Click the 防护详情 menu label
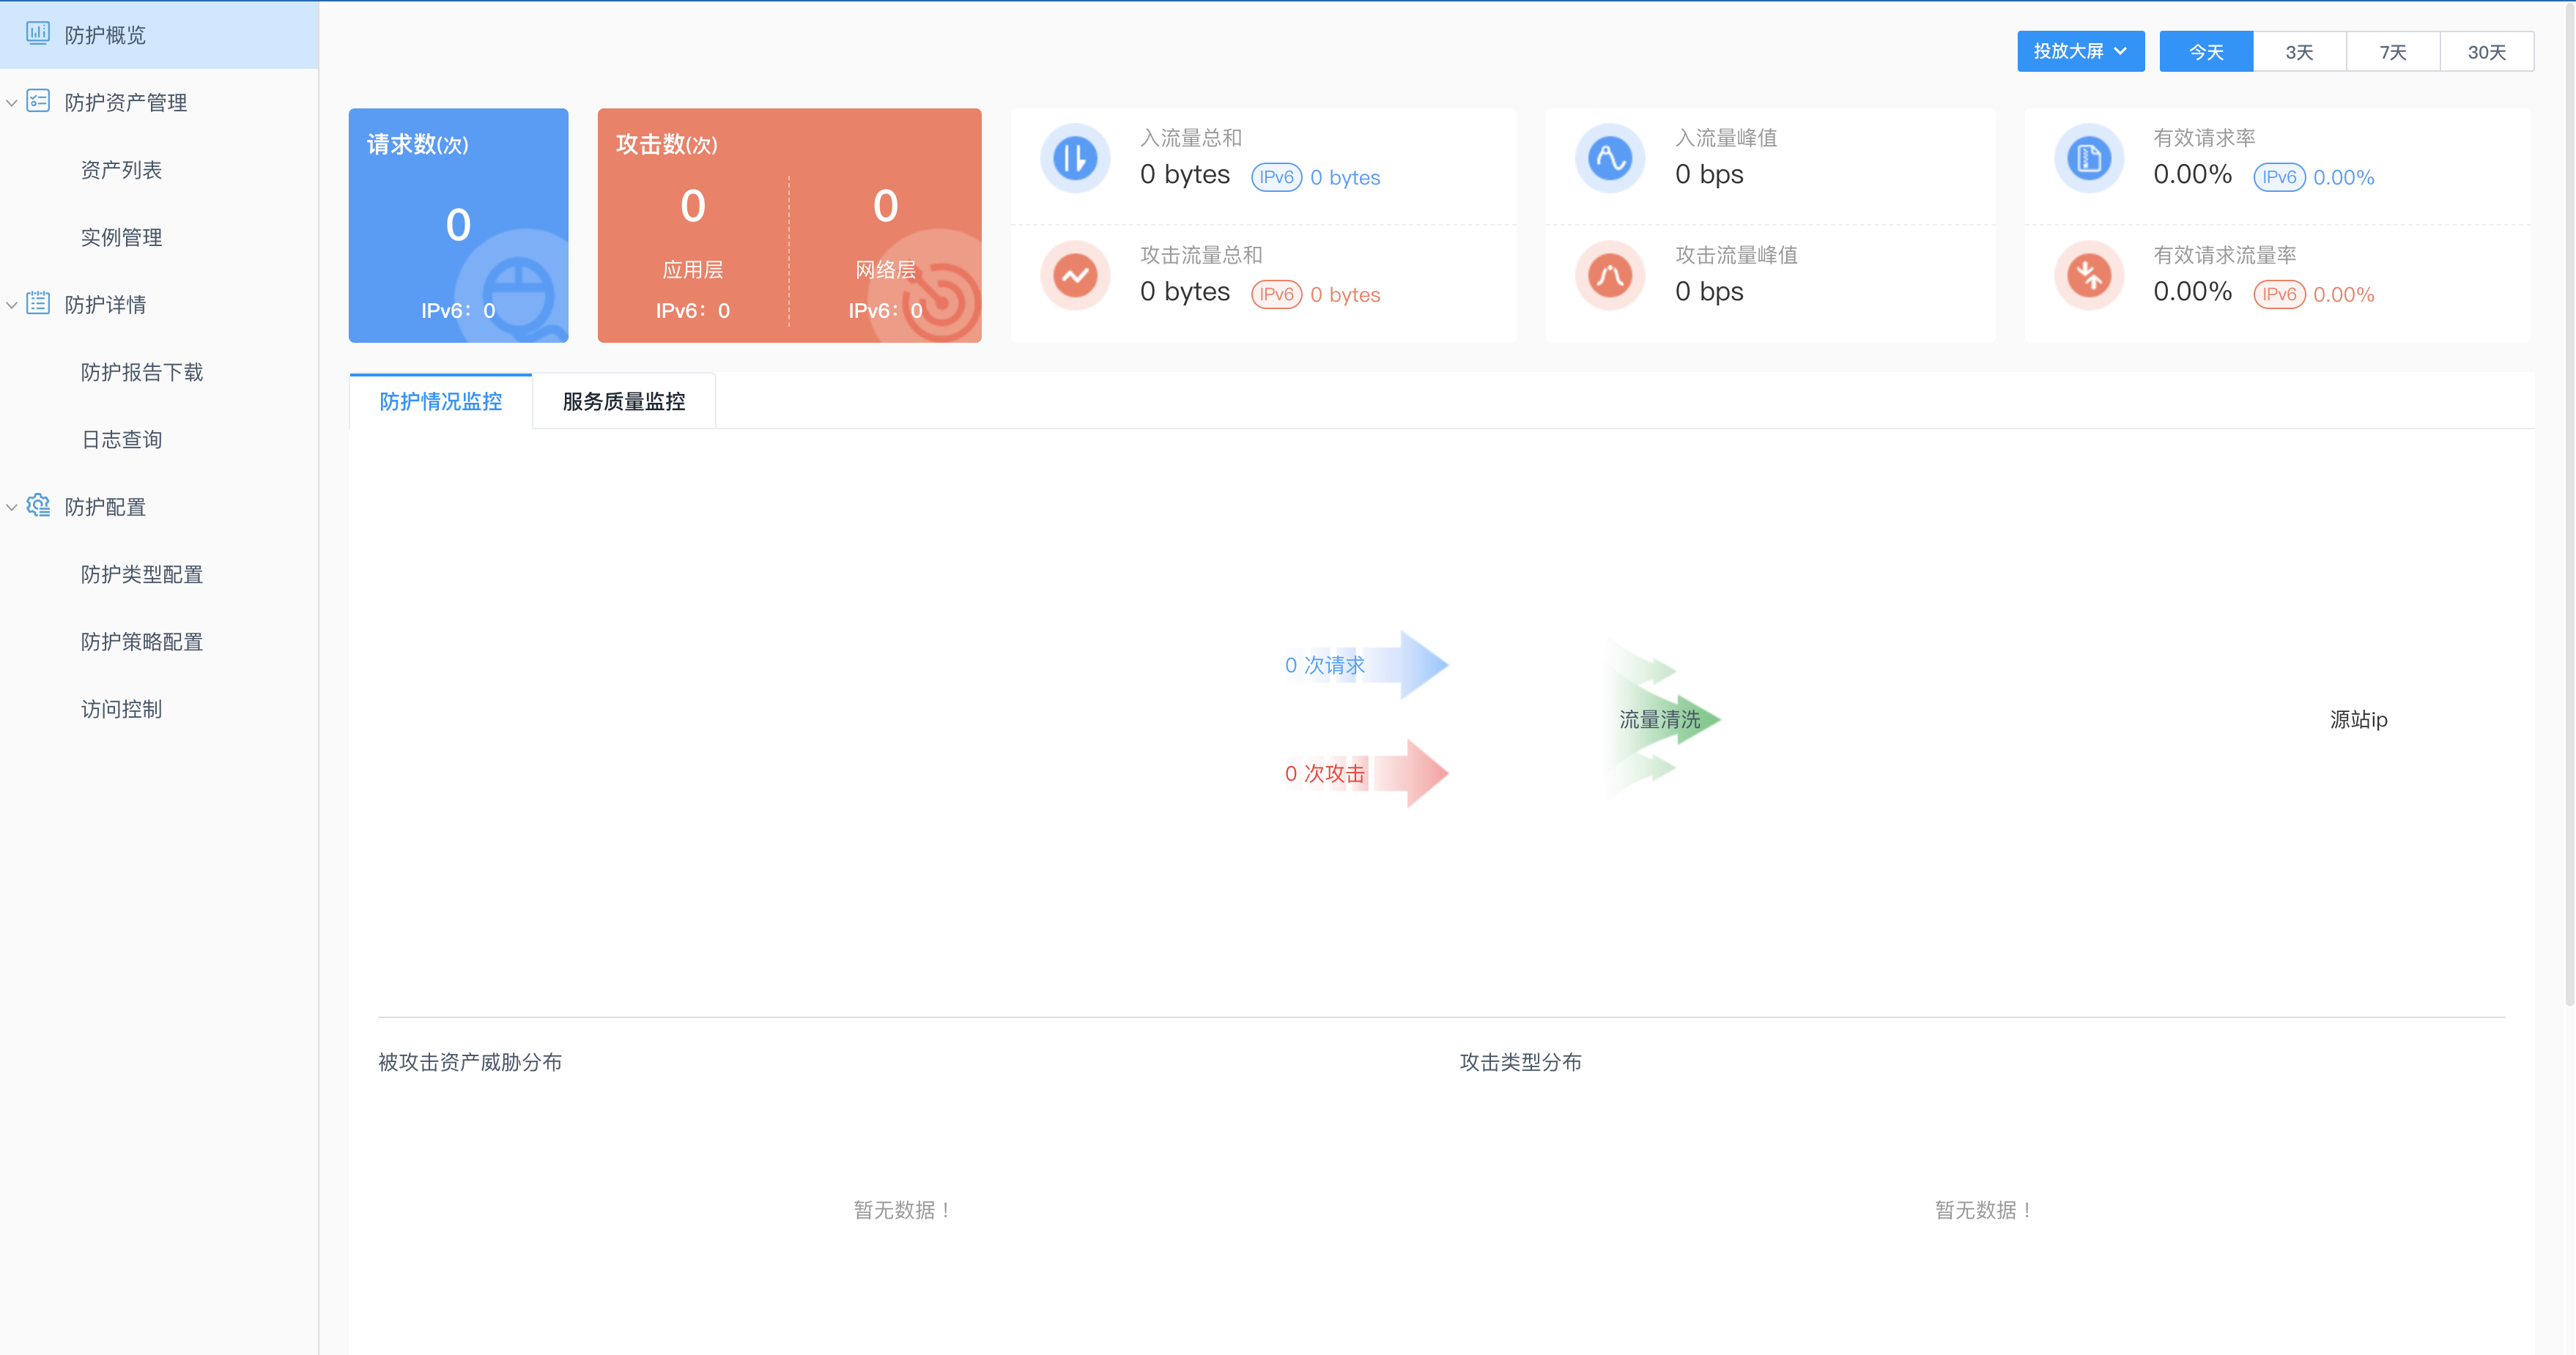This screenshot has width=2576, height=1355. [x=105, y=304]
